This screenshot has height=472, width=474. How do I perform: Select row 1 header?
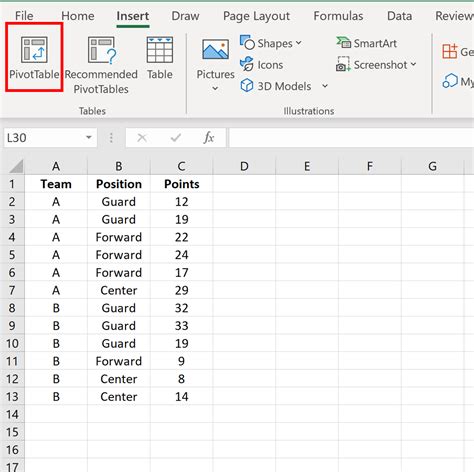[12, 184]
